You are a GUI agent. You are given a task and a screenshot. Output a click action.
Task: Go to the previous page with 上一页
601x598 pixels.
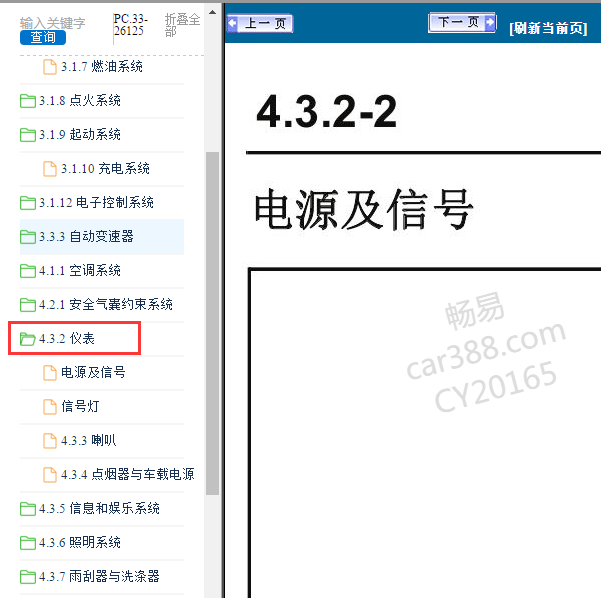(x=259, y=23)
